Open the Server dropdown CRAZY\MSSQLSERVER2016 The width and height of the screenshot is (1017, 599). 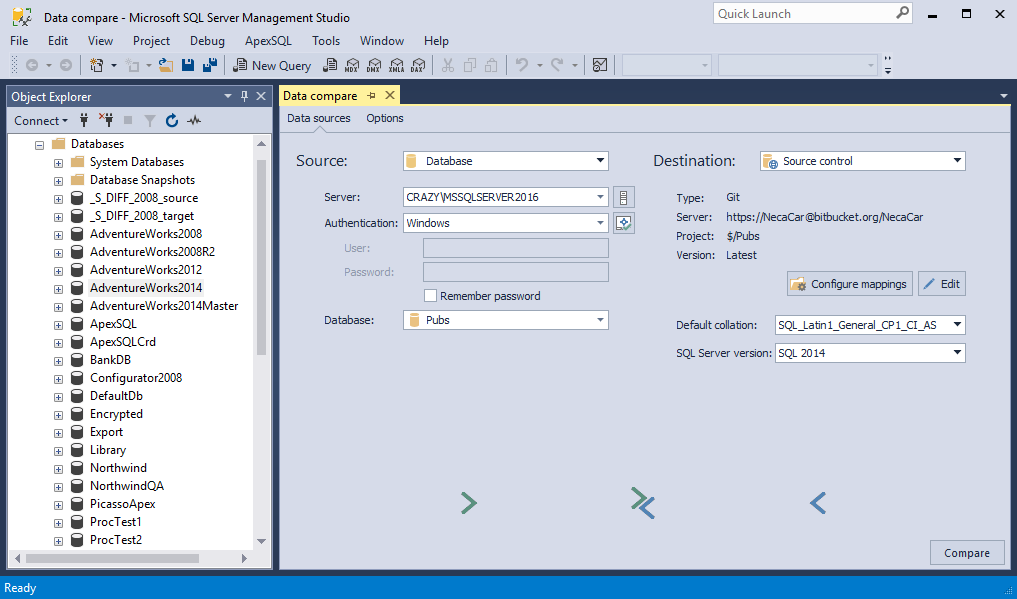[x=506, y=197]
